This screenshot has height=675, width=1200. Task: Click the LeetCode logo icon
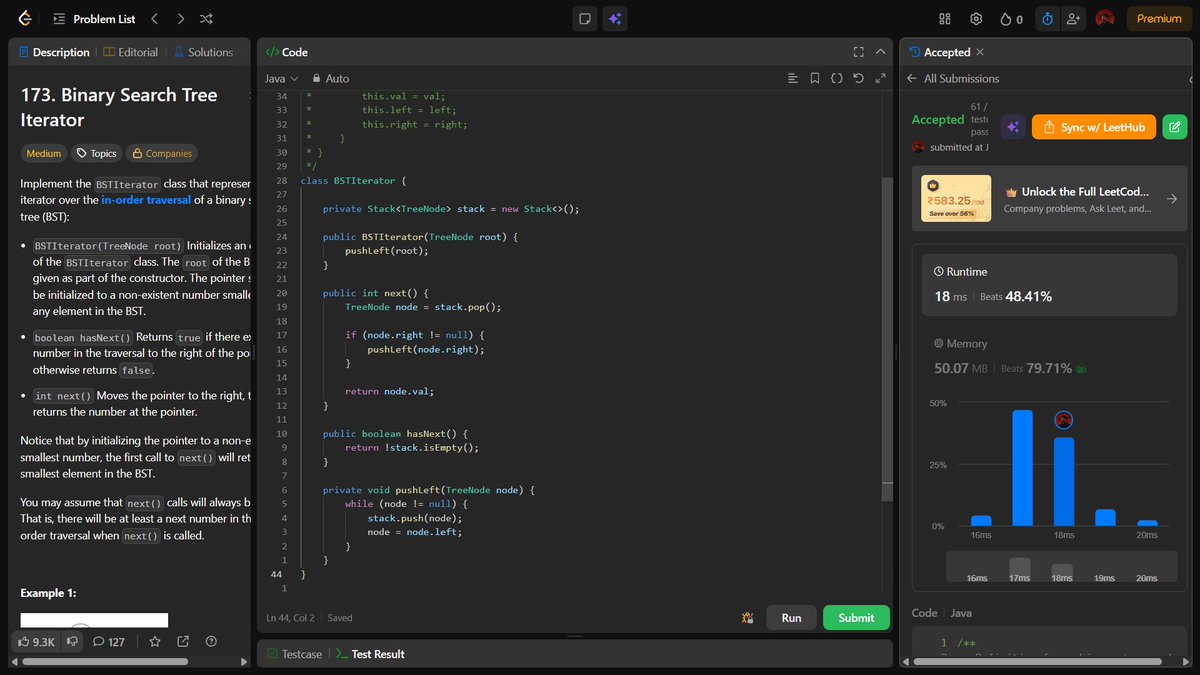pos(25,18)
